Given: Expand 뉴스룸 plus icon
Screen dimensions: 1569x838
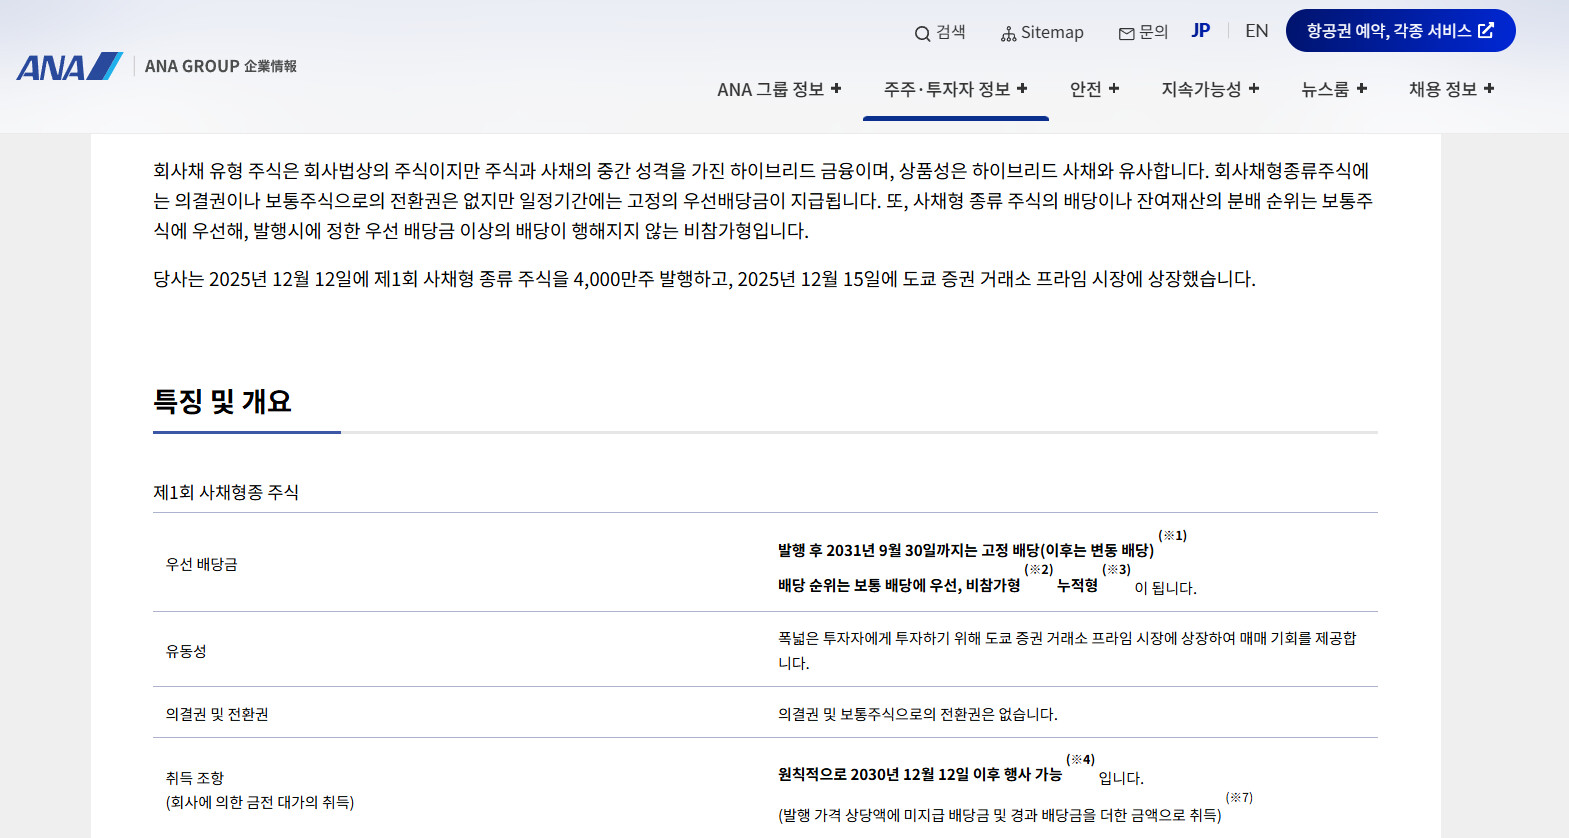Looking at the screenshot, I should (1362, 88).
